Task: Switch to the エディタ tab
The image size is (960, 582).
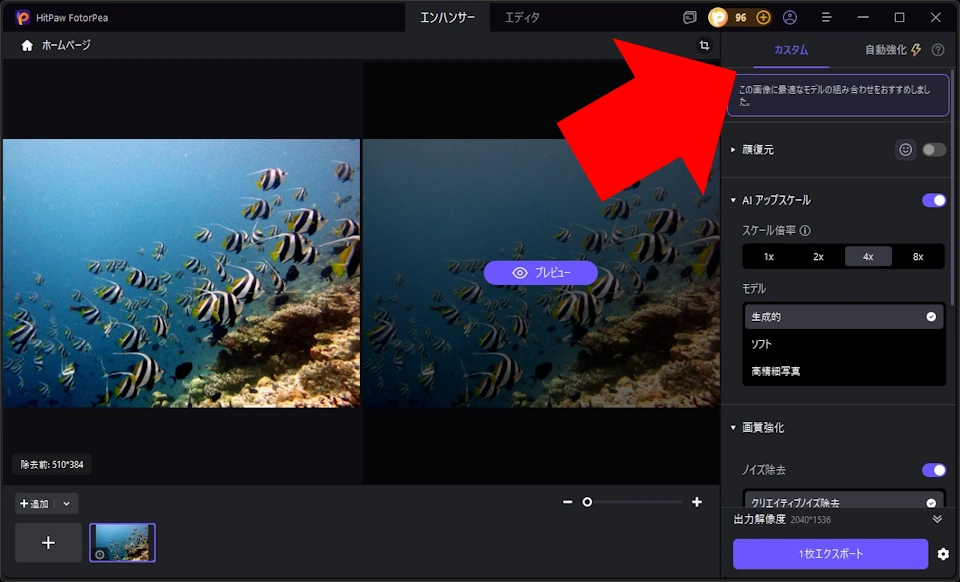Action: [522, 18]
